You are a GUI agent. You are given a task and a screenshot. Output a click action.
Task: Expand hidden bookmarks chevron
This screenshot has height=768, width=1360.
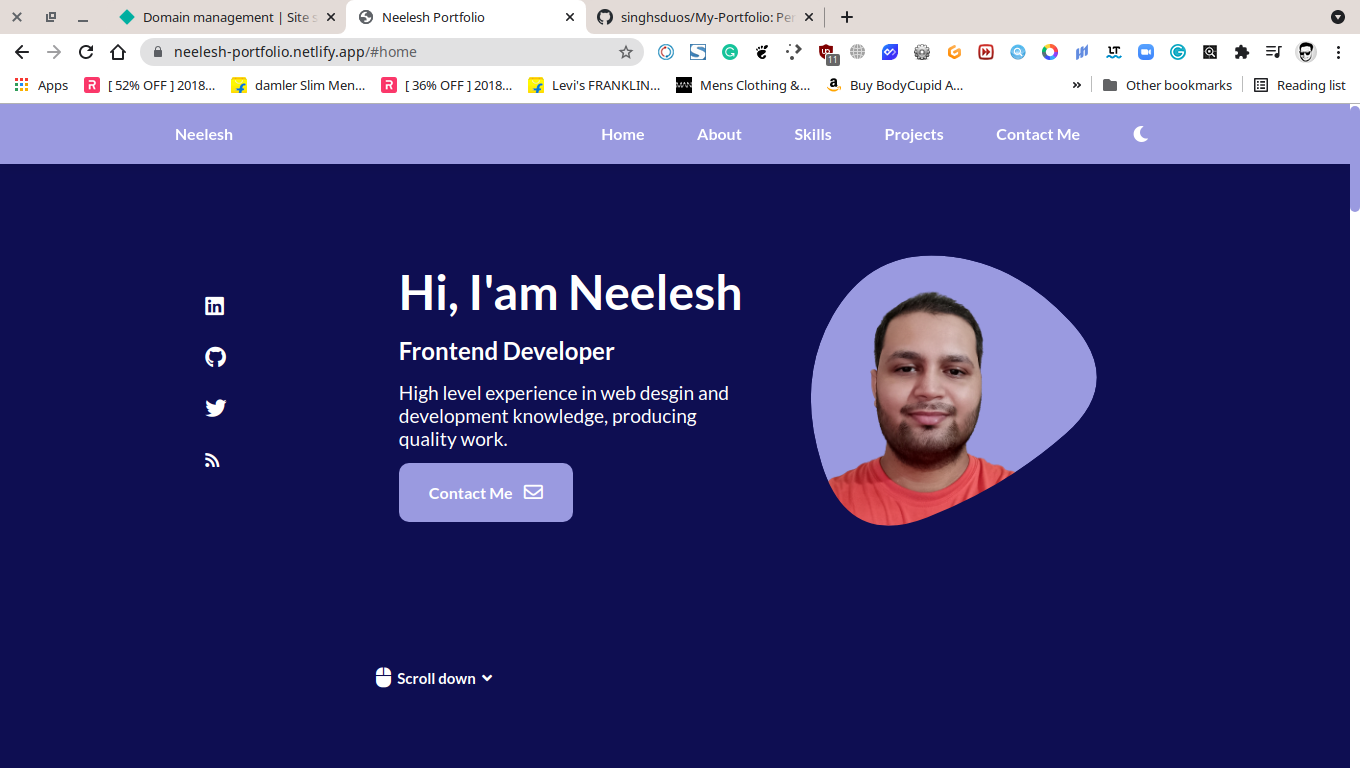1077,85
